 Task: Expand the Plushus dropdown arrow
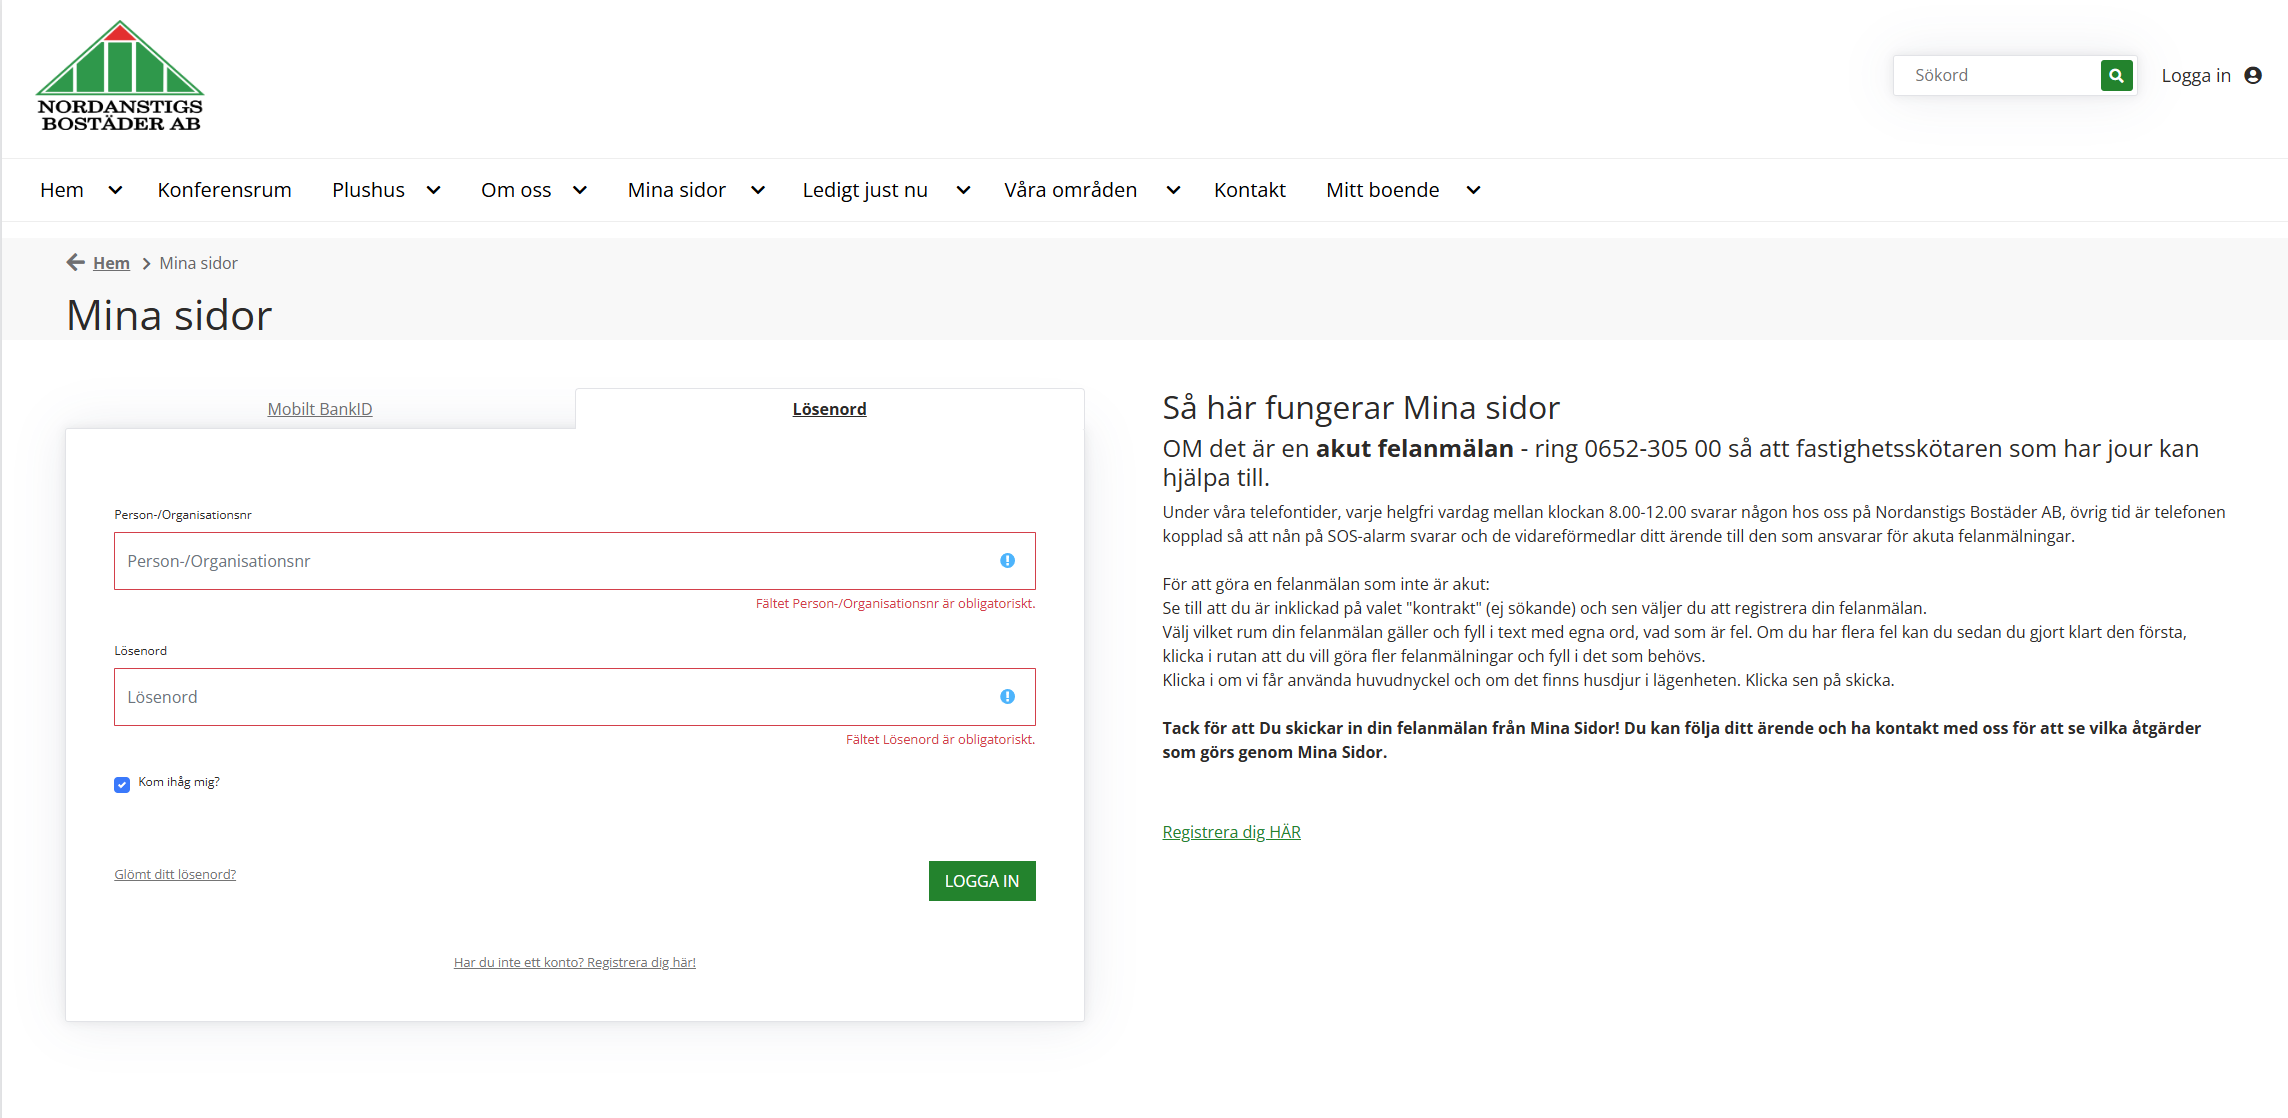click(433, 190)
